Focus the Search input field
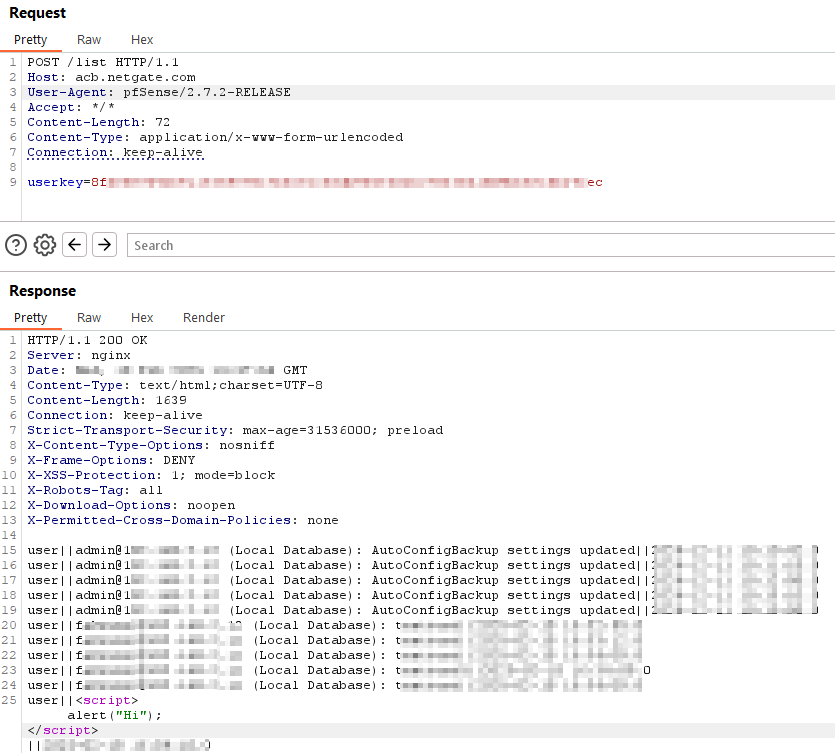The width and height of the screenshot is (835, 753). (x=481, y=245)
